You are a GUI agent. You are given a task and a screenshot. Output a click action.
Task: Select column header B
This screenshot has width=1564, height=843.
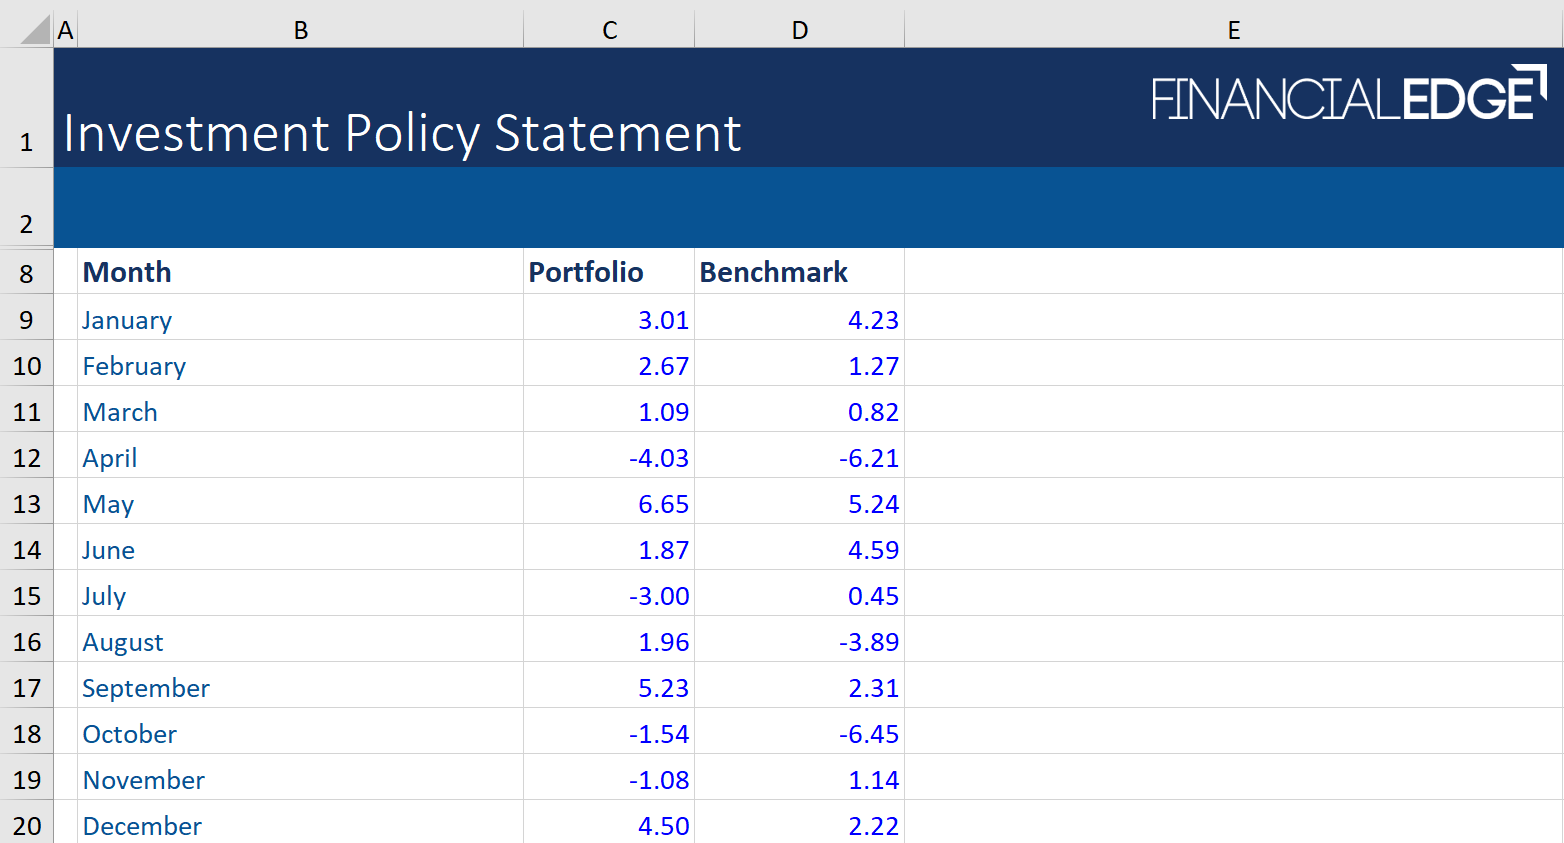point(300,29)
